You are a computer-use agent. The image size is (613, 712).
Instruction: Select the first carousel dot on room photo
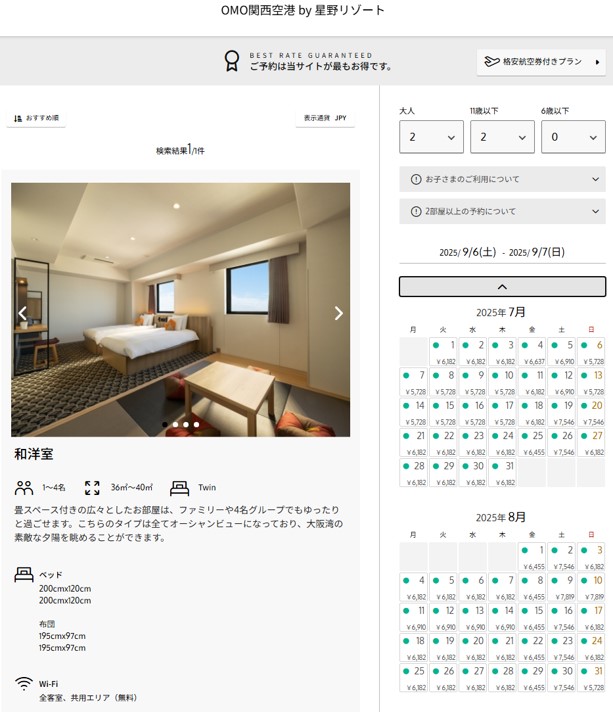[165, 425]
